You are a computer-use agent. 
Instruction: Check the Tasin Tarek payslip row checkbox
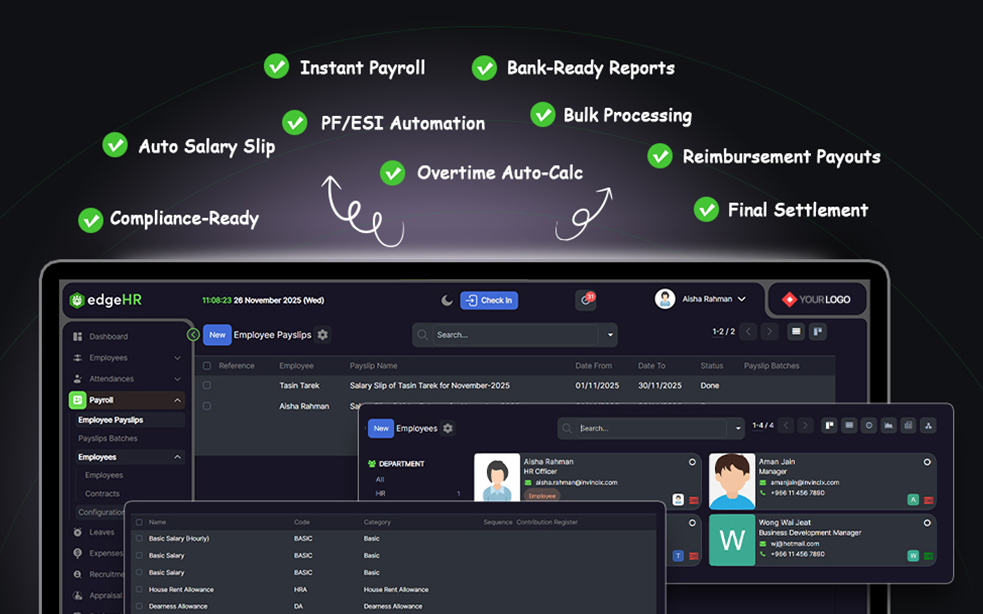pos(207,385)
